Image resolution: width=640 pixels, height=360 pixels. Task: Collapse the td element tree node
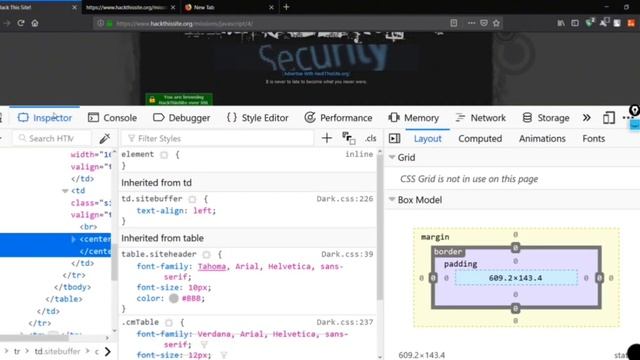(x=65, y=191)
